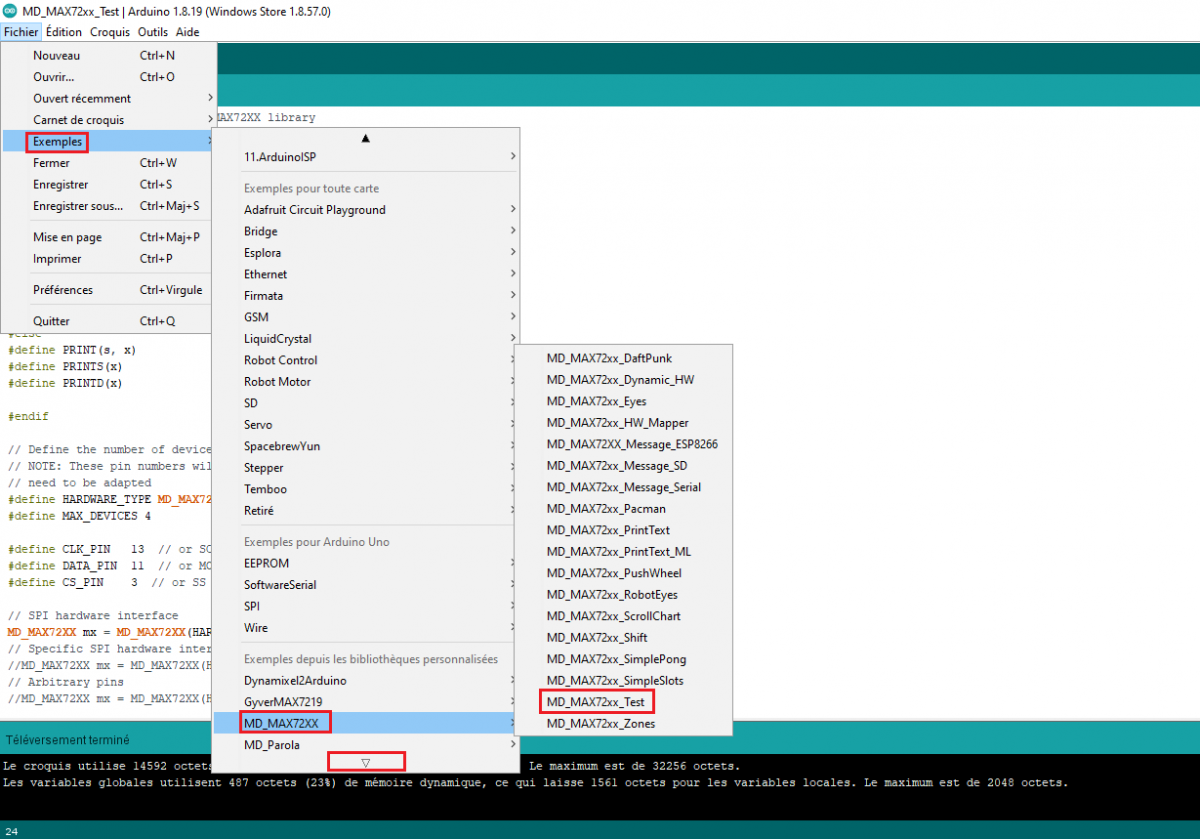1200x839 pixels.
Task: Open the Wire examples entry
Action: point(365,628)
